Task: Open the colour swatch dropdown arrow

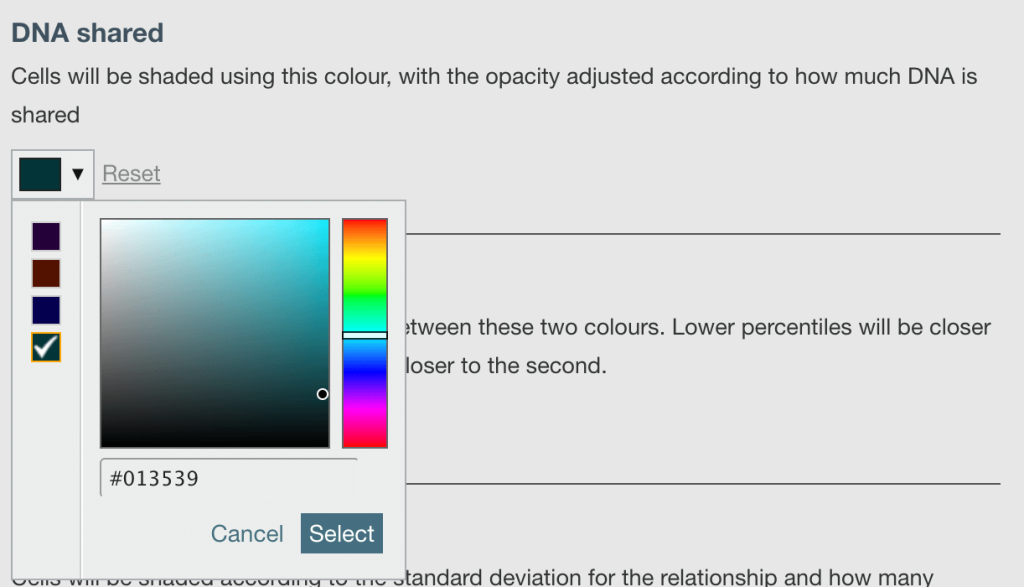Action: (79, 173)
